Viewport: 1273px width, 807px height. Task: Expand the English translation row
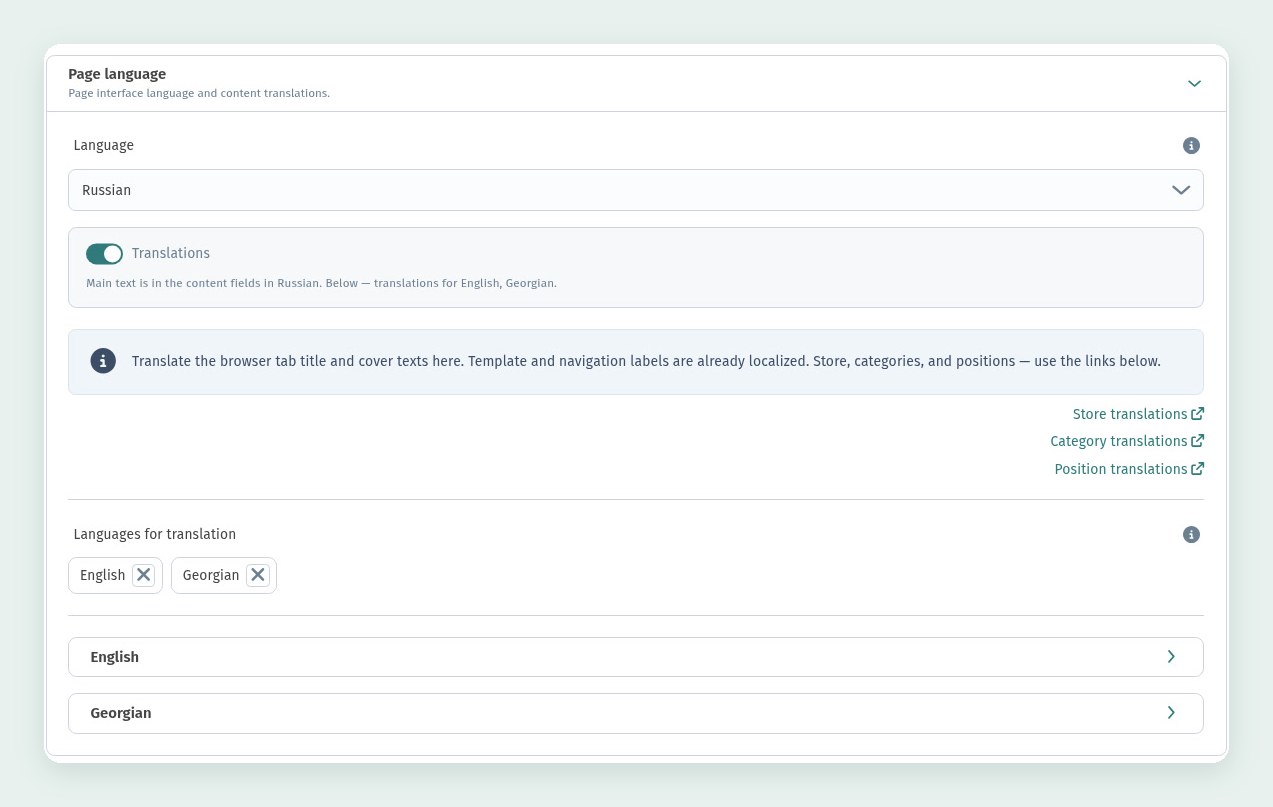[636, 657]
